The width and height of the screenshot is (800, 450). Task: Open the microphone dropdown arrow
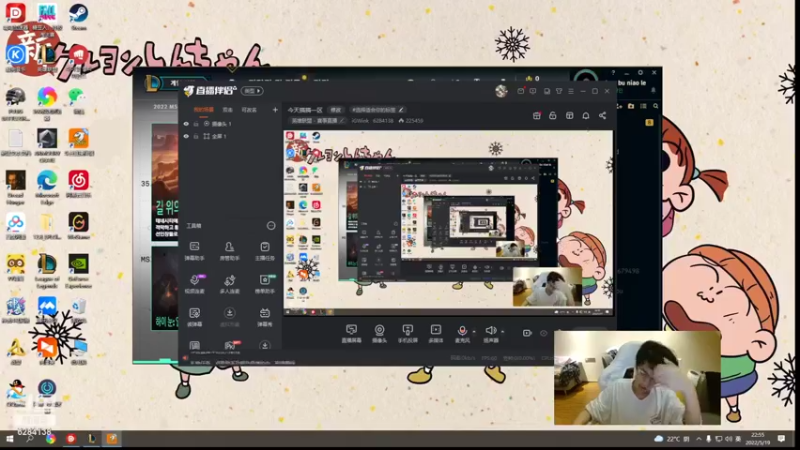(x=474, y=332)
